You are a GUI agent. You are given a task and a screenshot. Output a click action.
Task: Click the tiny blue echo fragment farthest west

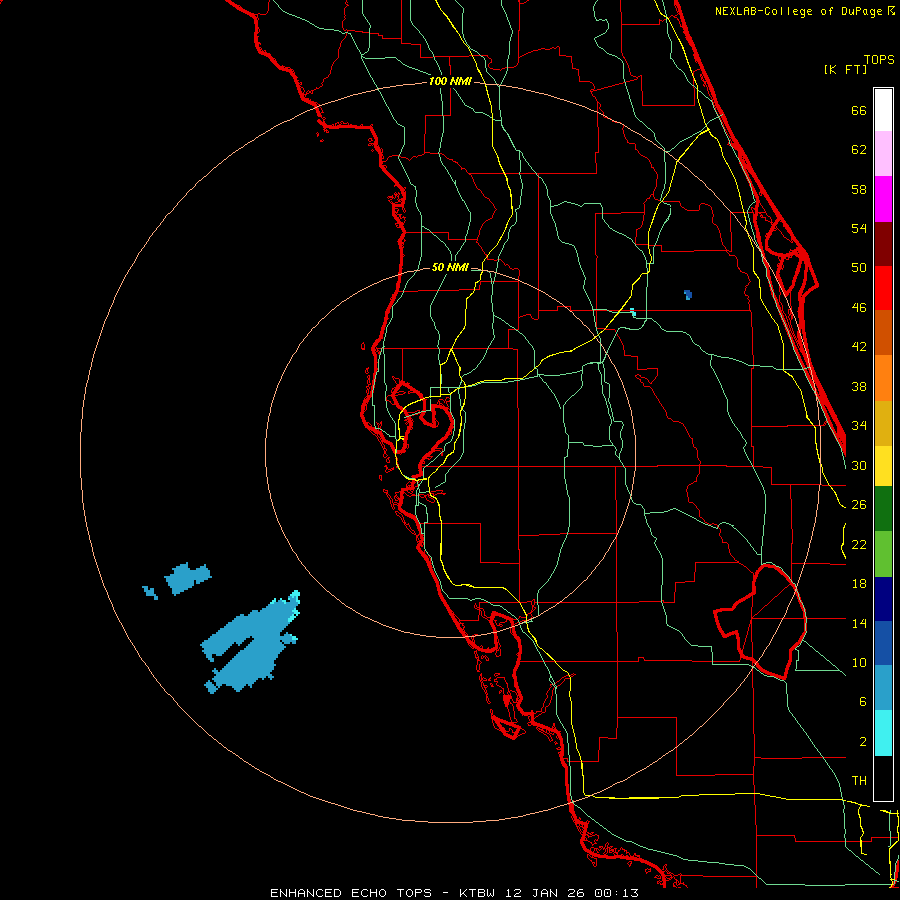pos(150,592)
